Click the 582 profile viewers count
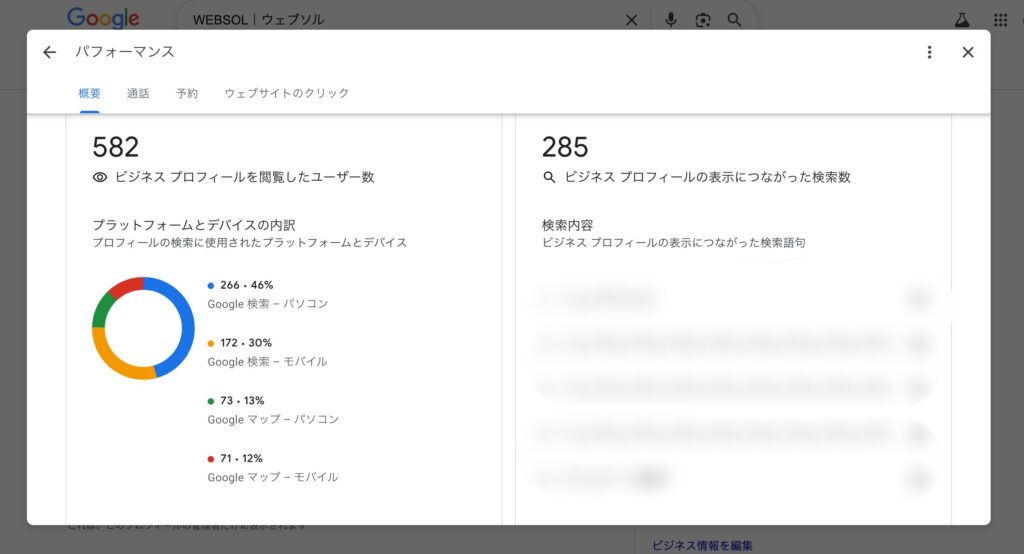This screenshot has height=554, width=1024. click(x=116, y=147)
